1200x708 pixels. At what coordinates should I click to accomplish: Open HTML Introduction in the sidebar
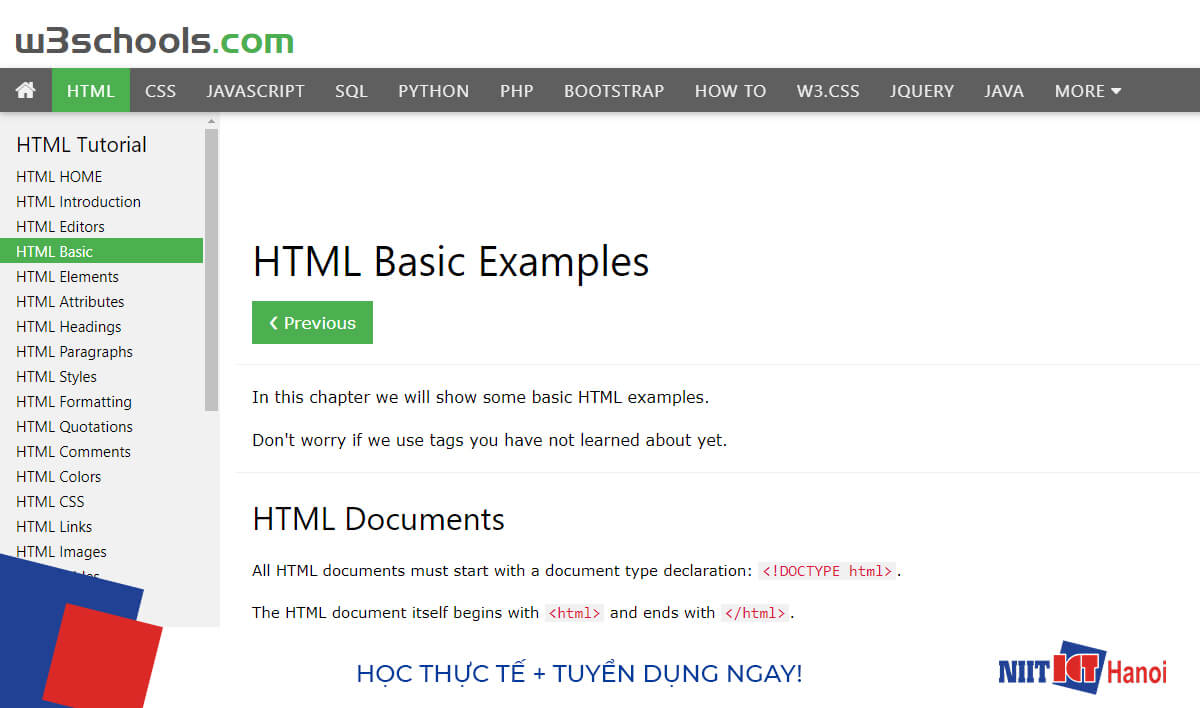pyautogui.click(x=78, y=201)
